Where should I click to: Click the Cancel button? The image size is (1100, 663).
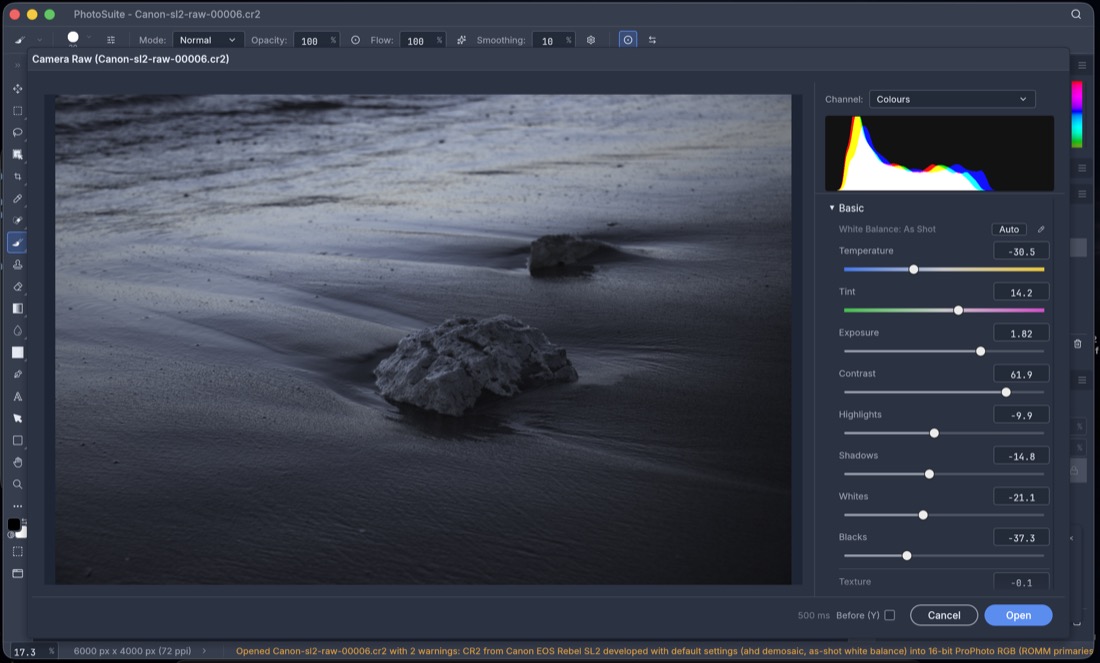coord(944,615)
